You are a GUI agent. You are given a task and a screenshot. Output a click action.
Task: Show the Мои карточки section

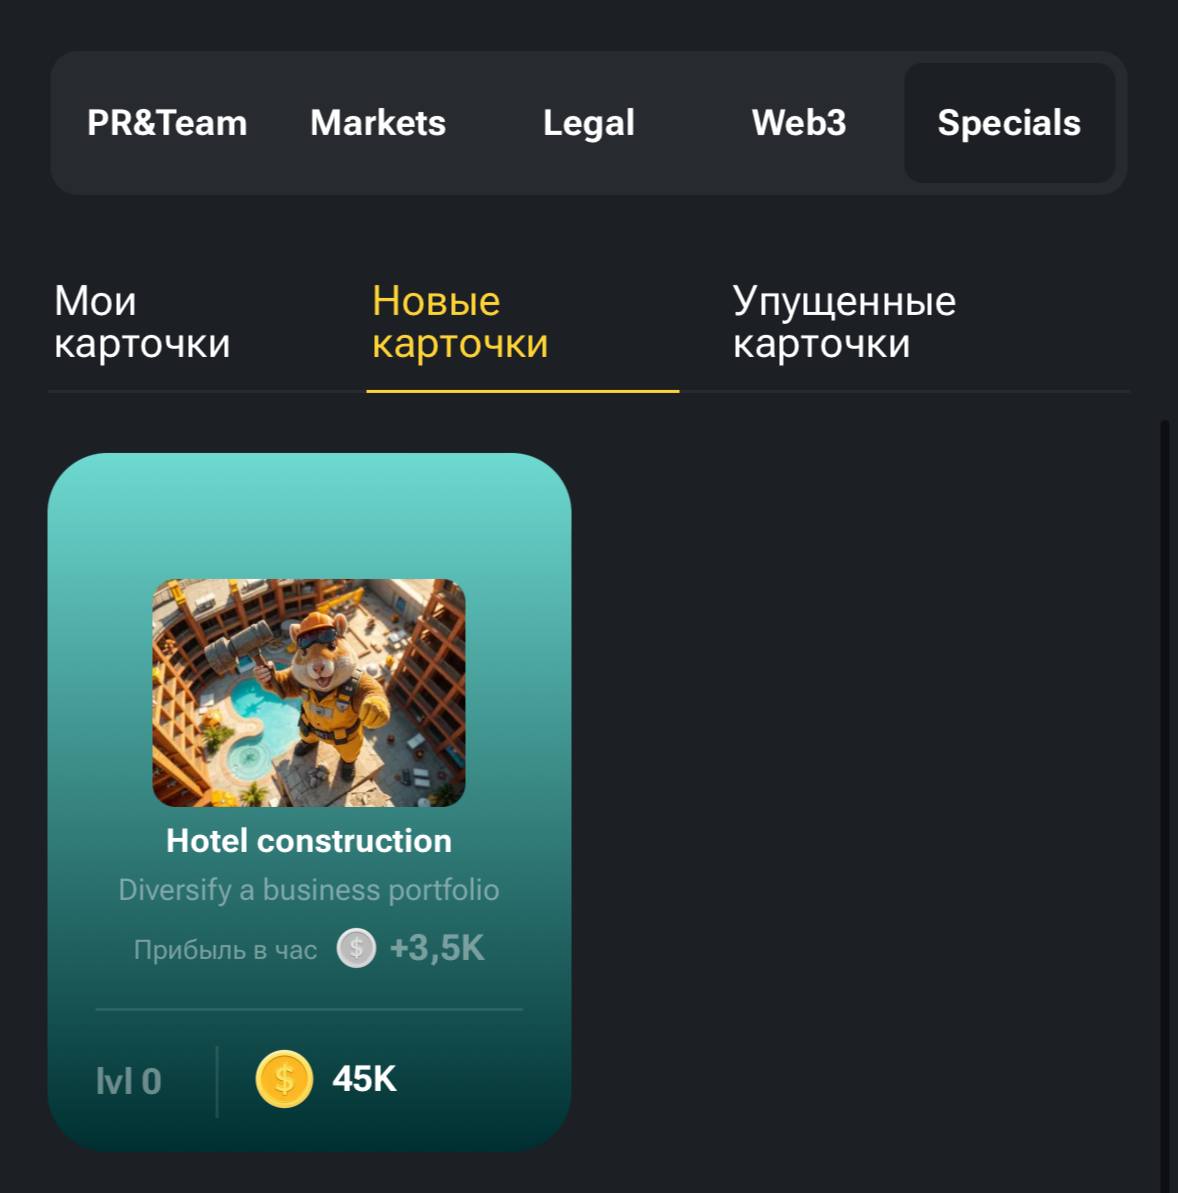[142, 322]
